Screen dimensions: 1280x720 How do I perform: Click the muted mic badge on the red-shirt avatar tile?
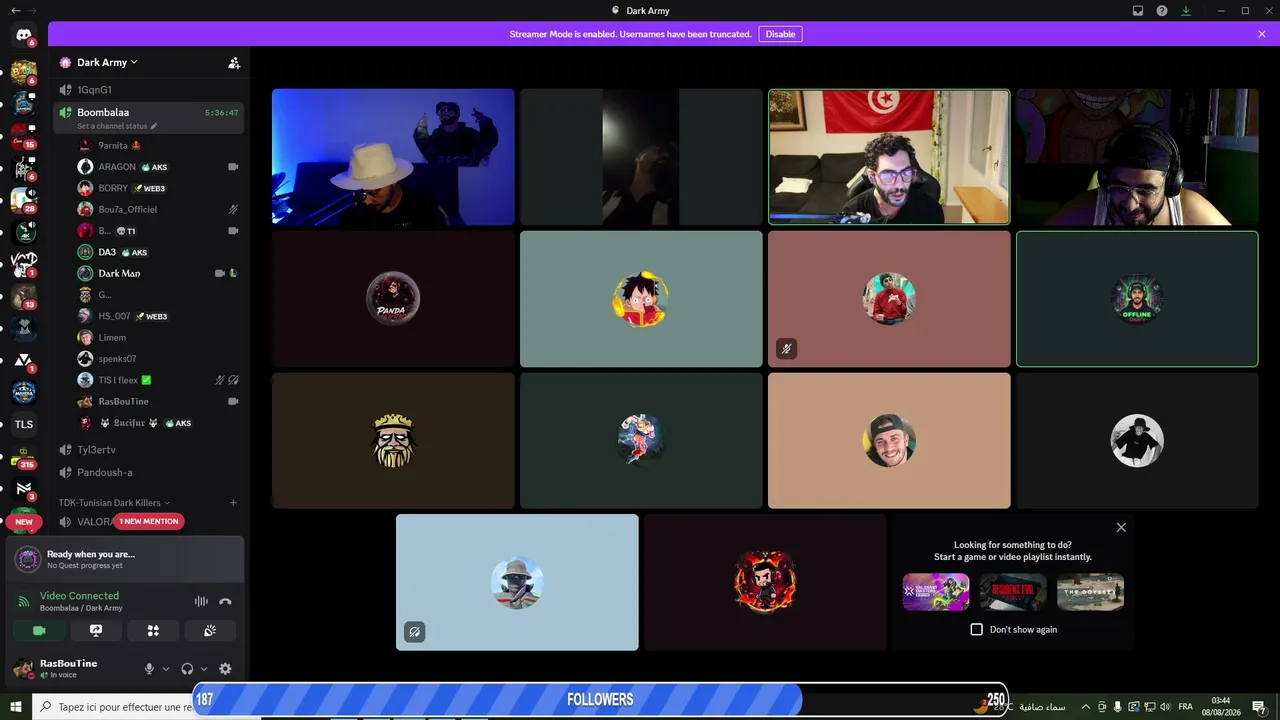click(x=786, y=349)
